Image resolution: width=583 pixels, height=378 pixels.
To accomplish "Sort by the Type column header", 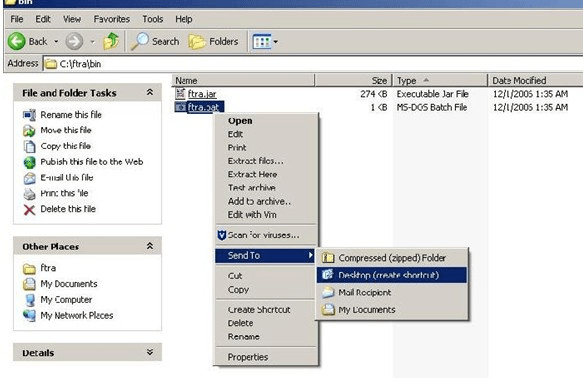I will coord(440,80).
